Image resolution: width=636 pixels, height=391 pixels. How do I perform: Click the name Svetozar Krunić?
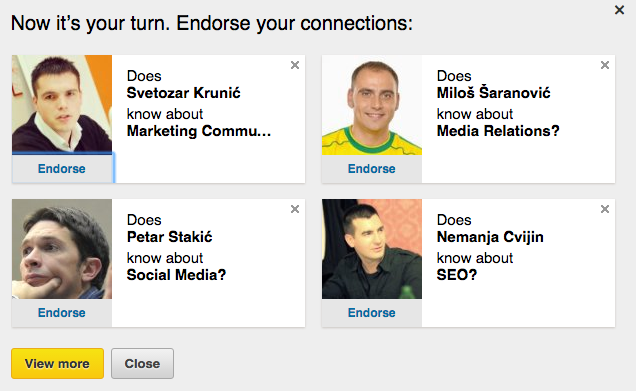(x=183, y=93)
